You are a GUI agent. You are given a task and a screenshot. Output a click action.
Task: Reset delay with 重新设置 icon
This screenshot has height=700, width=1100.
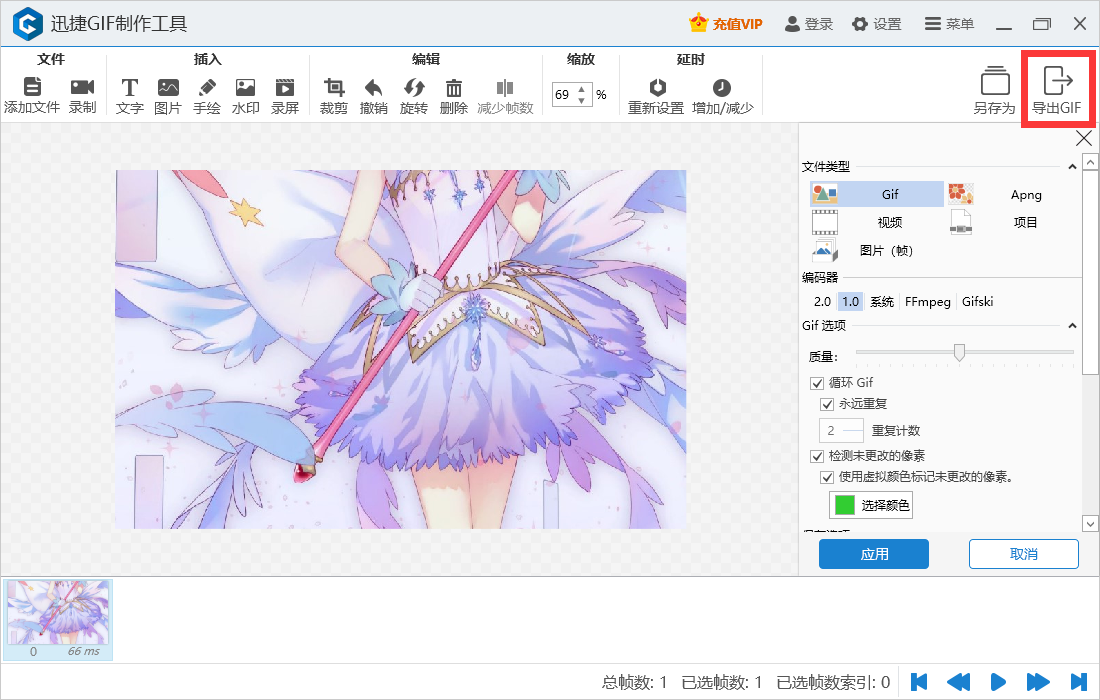pos(657,87)
